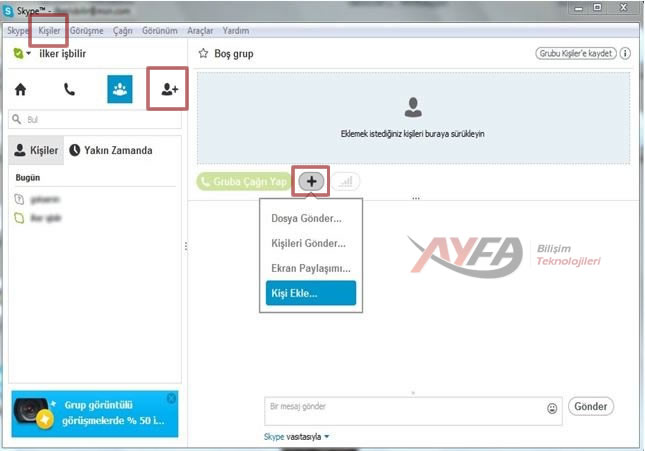The image size is (645, 451).
Task: Click the info icon near Grubu Kişiler'e kaydet
Action: pos(626,53)
